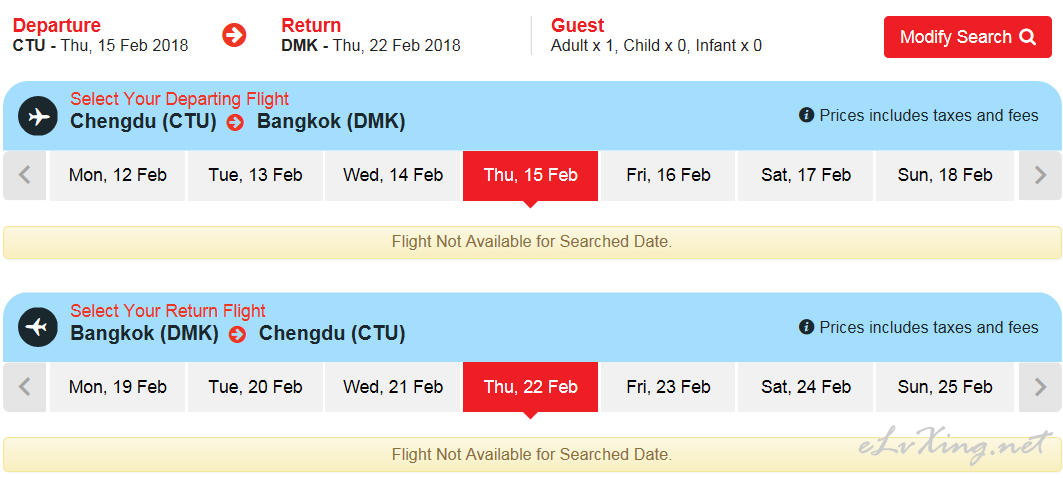Select Tue, 20 Feb return date
1063x478 pixels.
(256, 387)
